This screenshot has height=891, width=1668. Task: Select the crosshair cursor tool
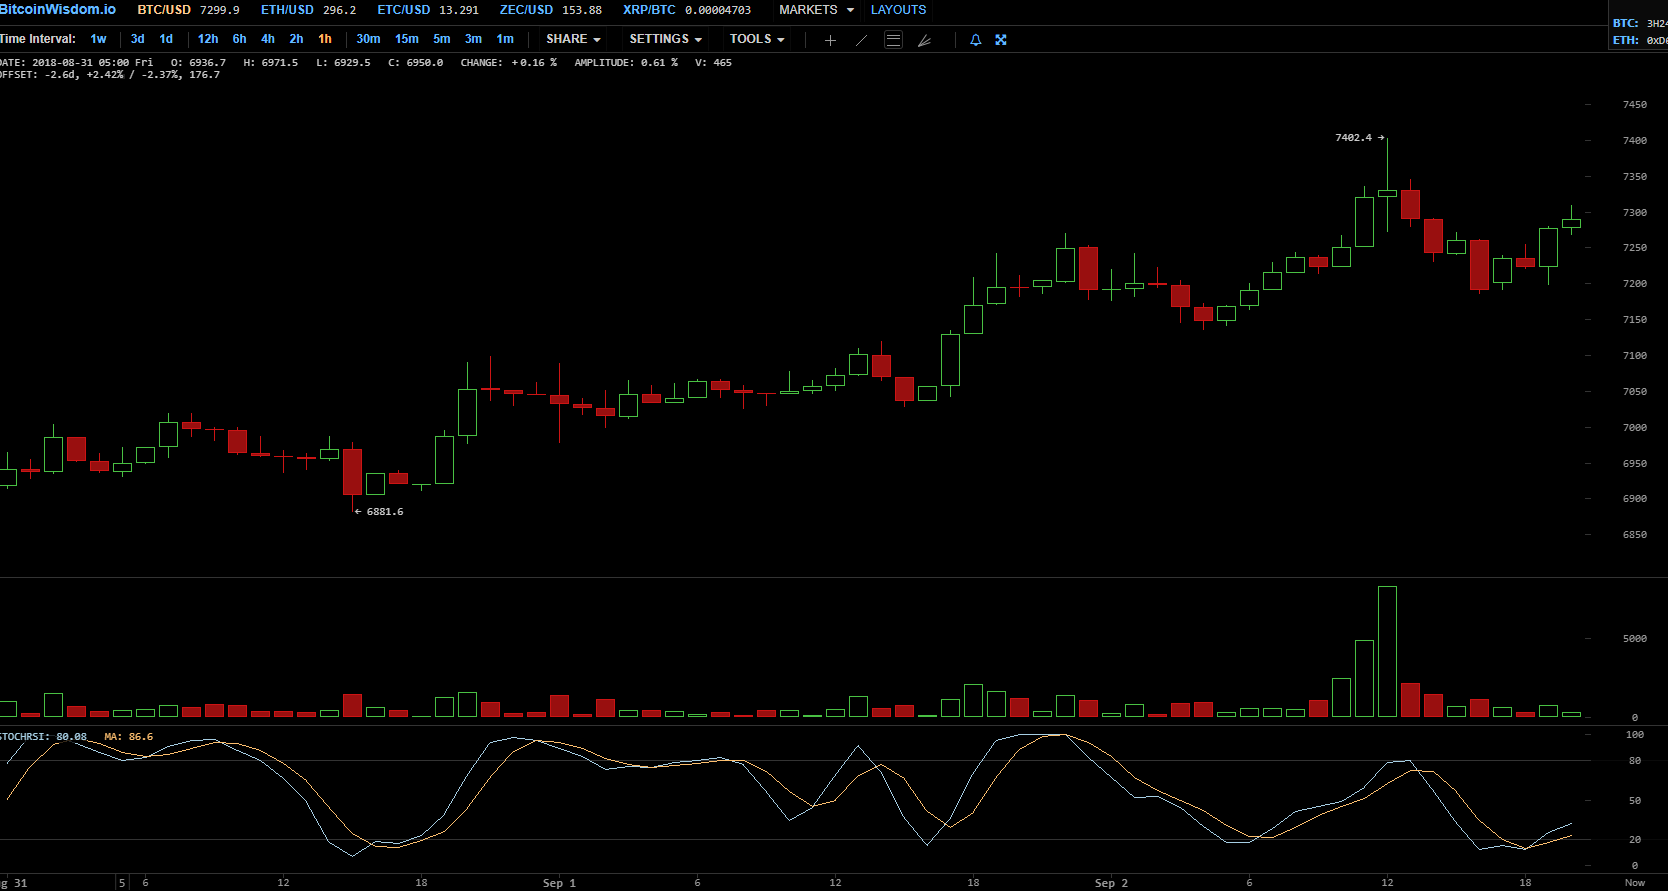(830, 40)
